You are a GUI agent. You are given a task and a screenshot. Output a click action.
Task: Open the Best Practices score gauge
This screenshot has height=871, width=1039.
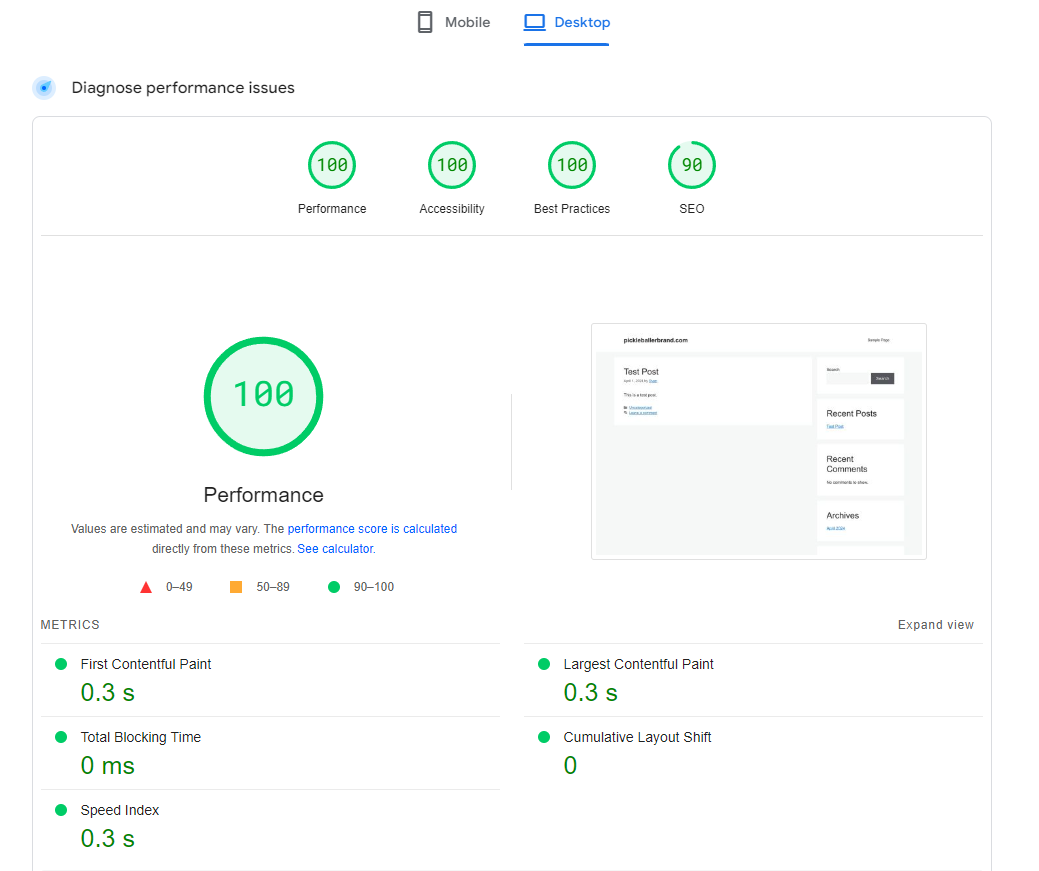(x=572, y=165)
